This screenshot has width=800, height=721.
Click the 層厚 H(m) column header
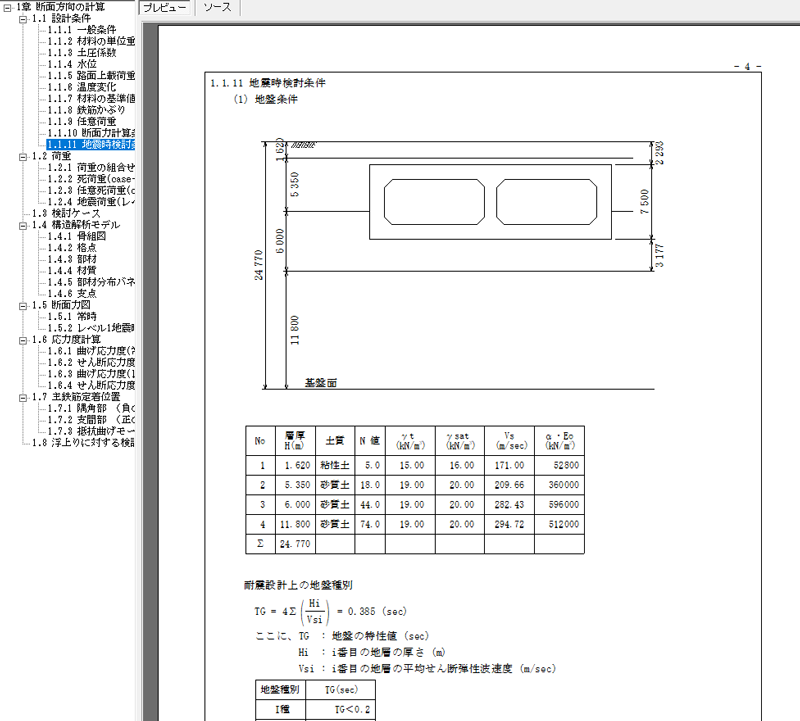point(295,440)
